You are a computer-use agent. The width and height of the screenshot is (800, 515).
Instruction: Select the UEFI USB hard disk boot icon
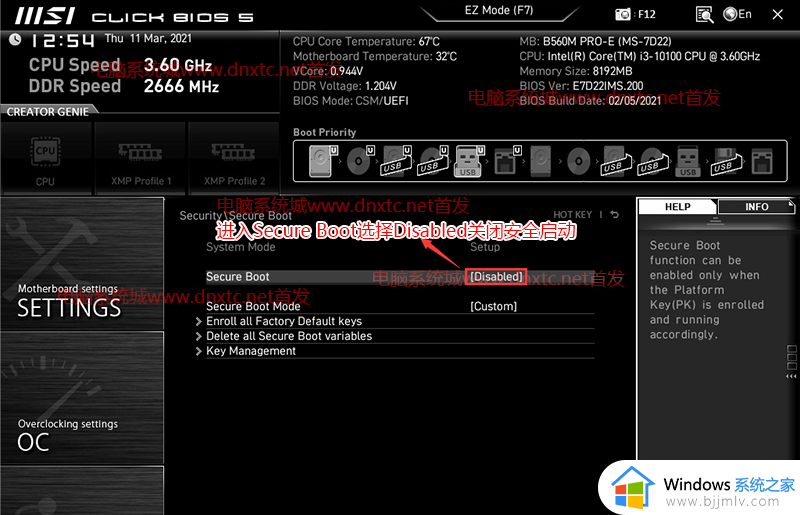[x=397, y=161]
